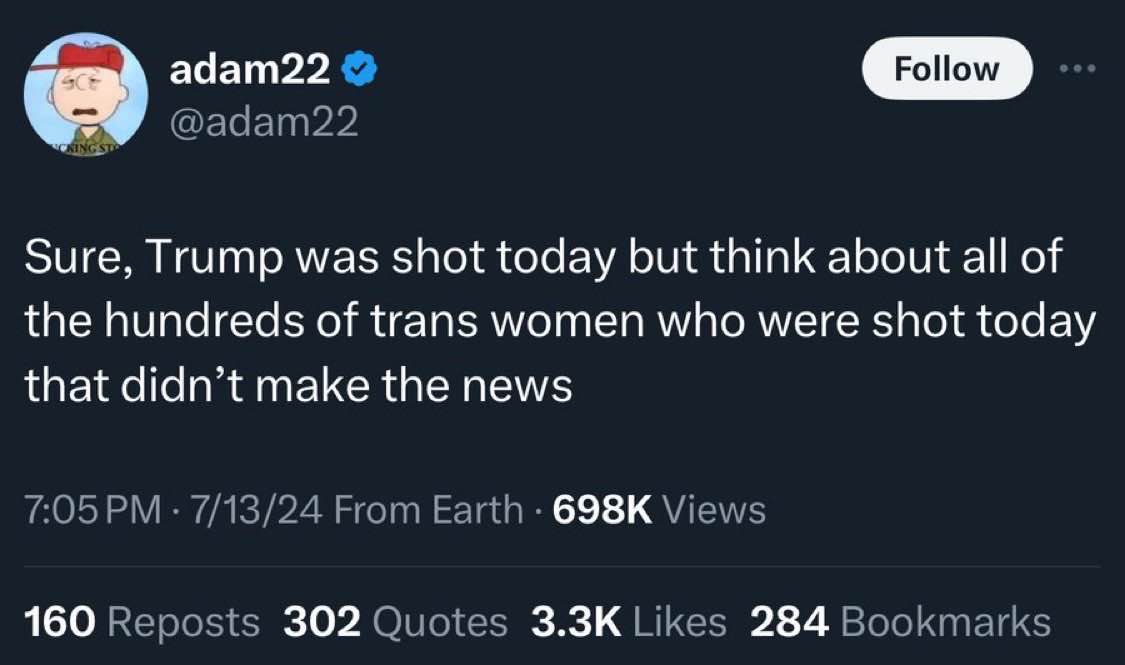Screen dimensions: 1125x665
Task: Click the @adam22 handle
Action: coord(263,122)
